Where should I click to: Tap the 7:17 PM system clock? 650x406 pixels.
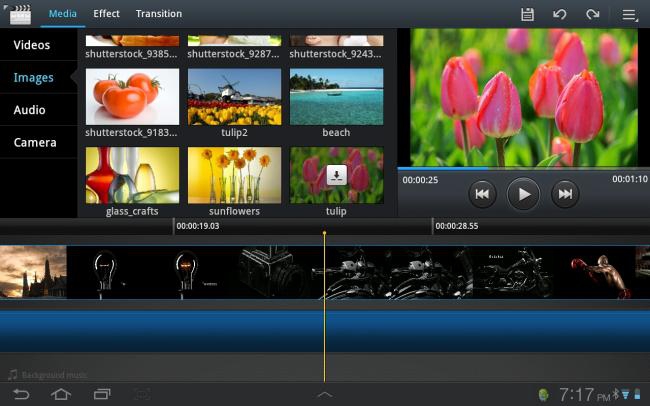(585, 394)
